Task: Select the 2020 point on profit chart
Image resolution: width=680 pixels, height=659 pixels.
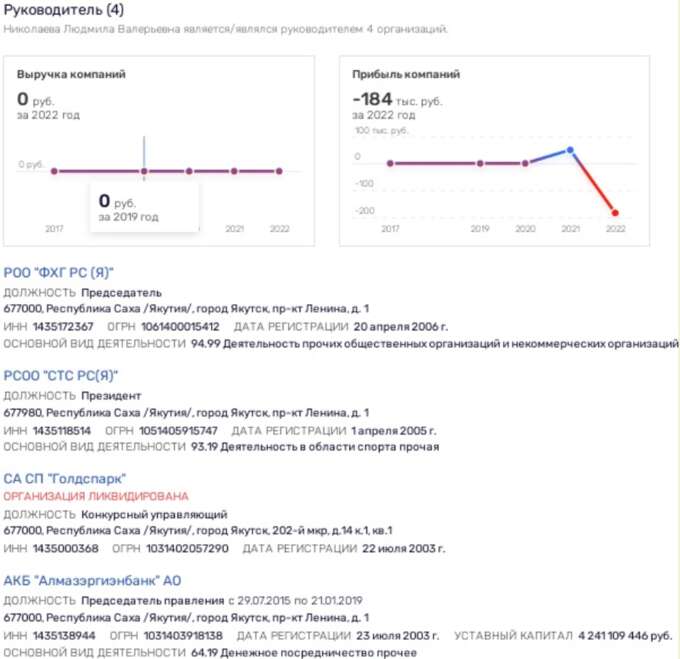Action: [525, 163]
